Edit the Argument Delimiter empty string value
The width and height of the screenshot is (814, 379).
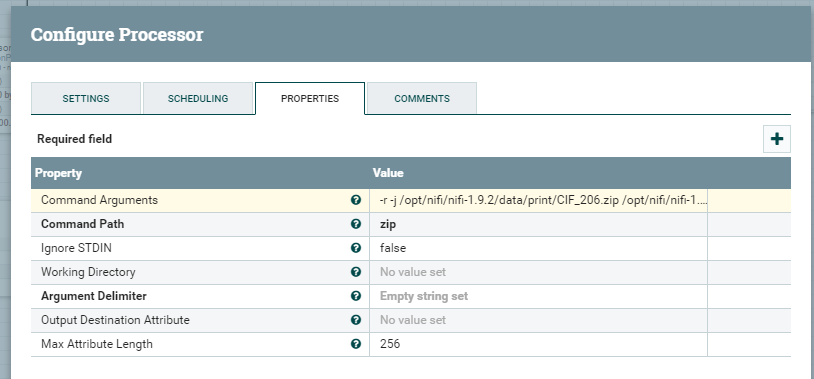tap(538, 296)
